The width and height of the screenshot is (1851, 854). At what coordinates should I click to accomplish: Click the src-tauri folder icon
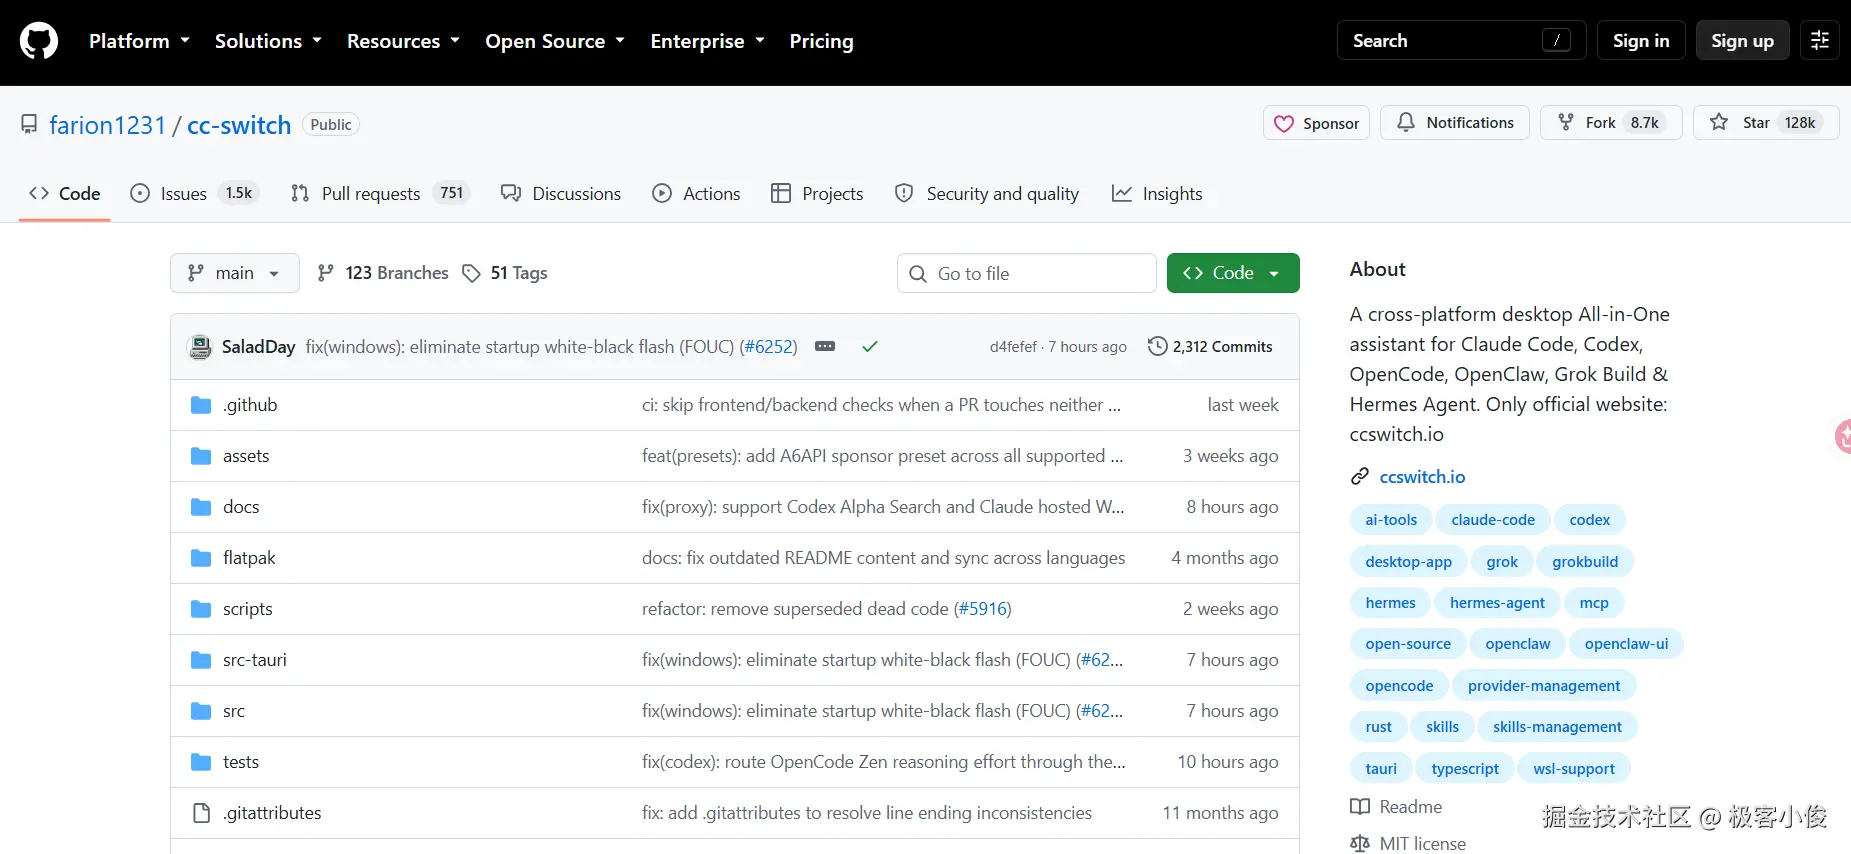[x=201, y=660]
